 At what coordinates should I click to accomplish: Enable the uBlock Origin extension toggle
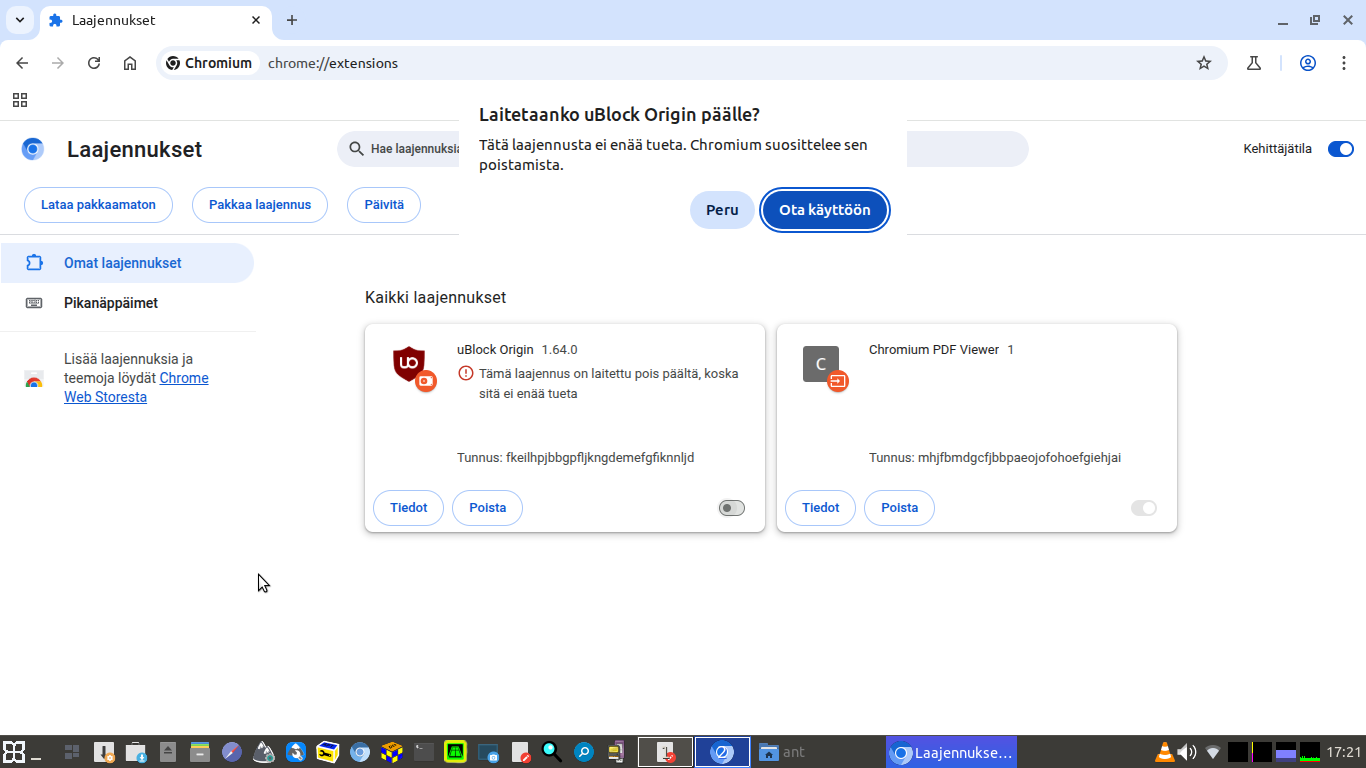pyautogui.click(x=731, y=508)
